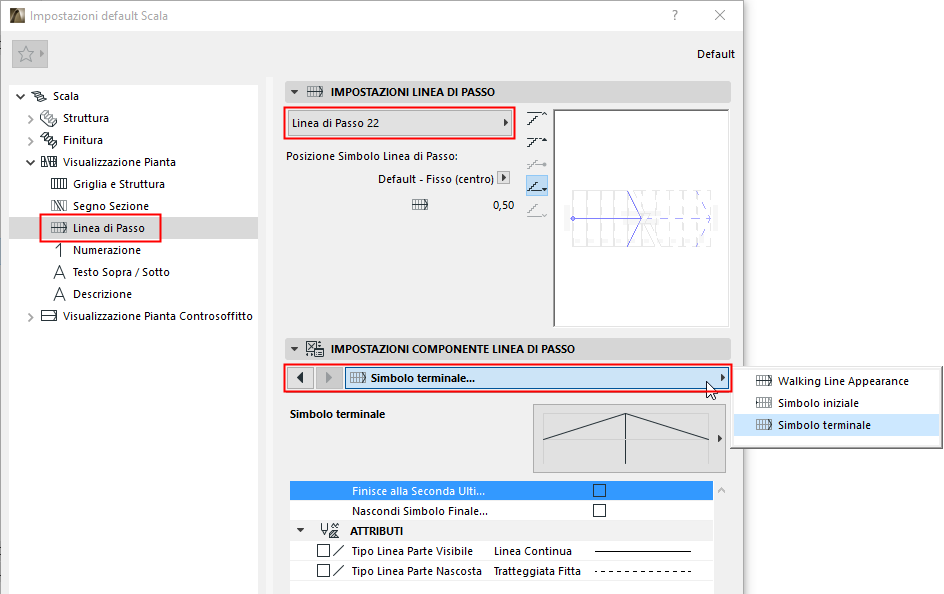Viewport: 944px width, 594px height.
Task: Select the Scala tree item
Action: [66, 96]
